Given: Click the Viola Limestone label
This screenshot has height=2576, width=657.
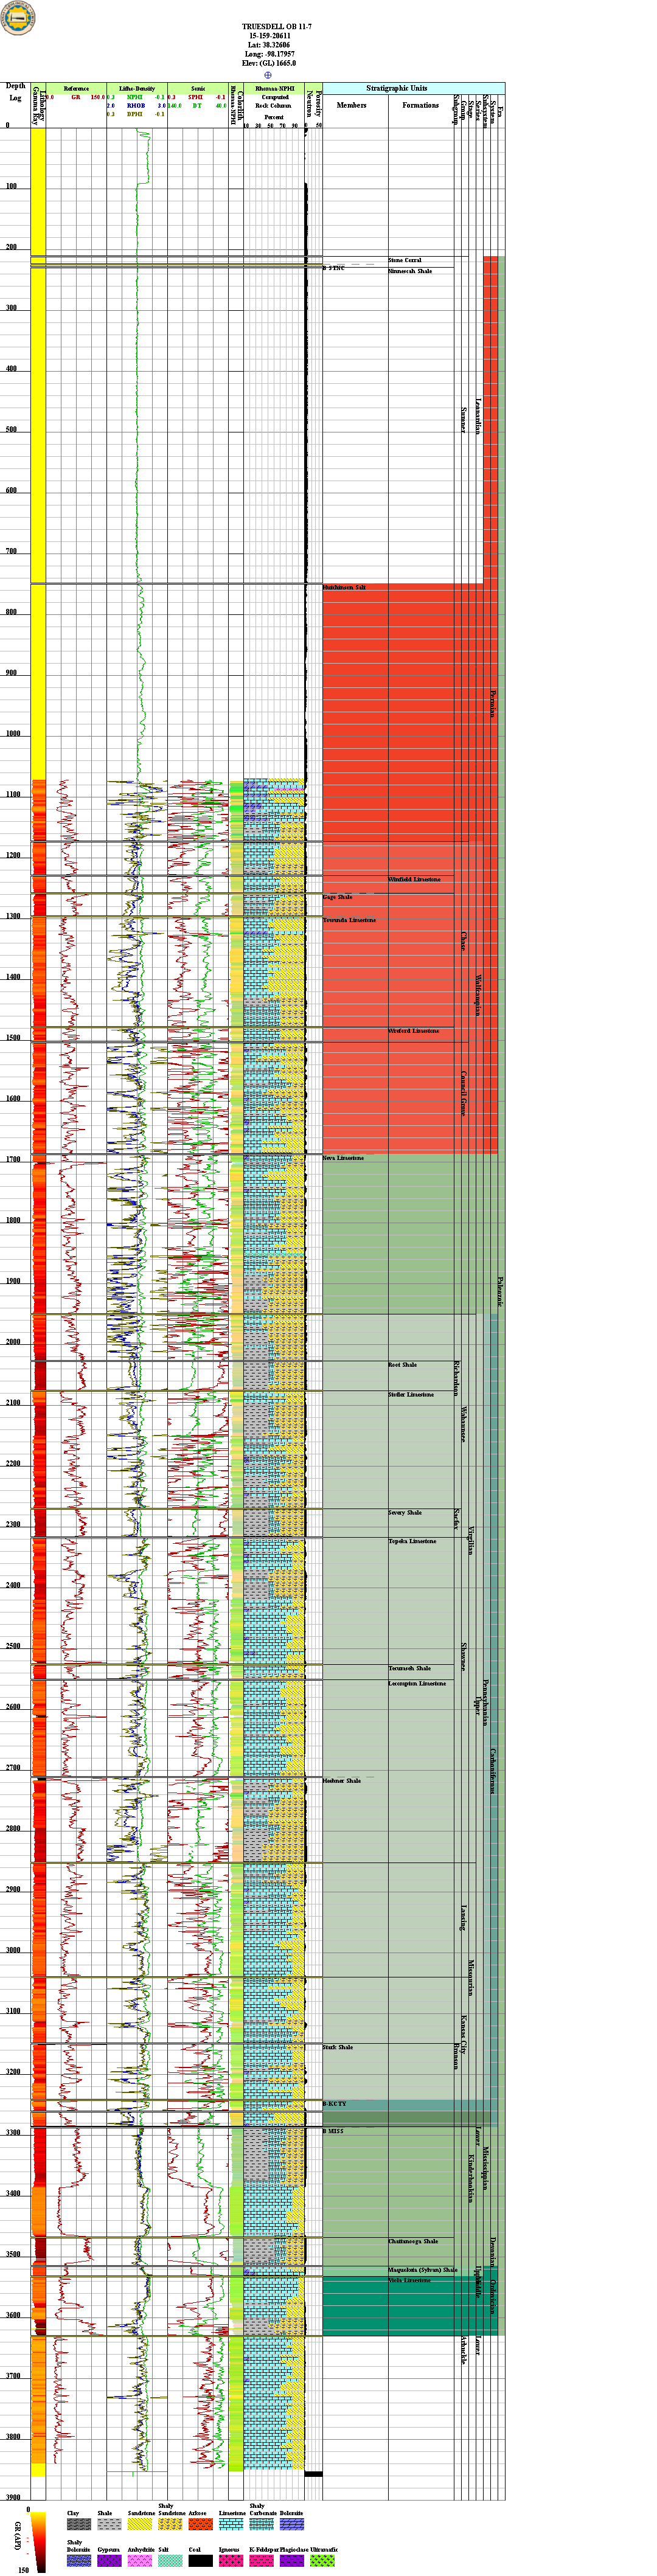Looking at the screenshot, I should [x=410, y=2280].
